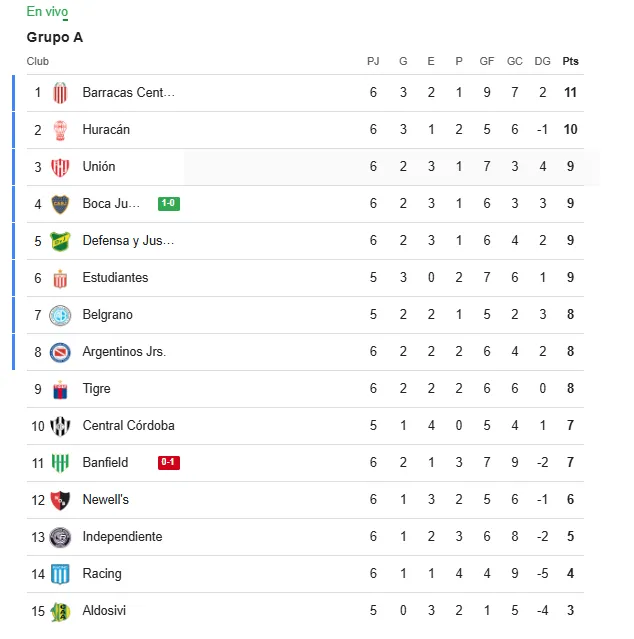The height and width of the screenshot is (639, 634).
Task: Switch to the En vivo tab
Action: [47, 11]
